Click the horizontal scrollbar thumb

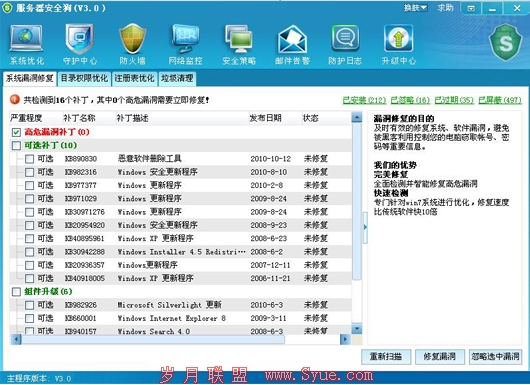pyautogui.click(x=153, y=339)
